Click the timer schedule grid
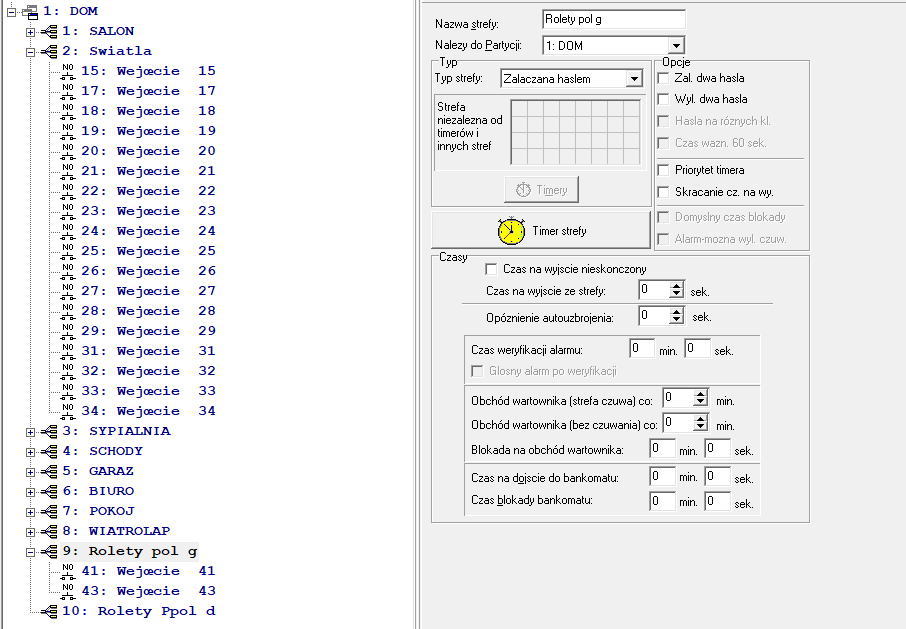The height and width of the screenshot is (629, 906). click(575, 132)
